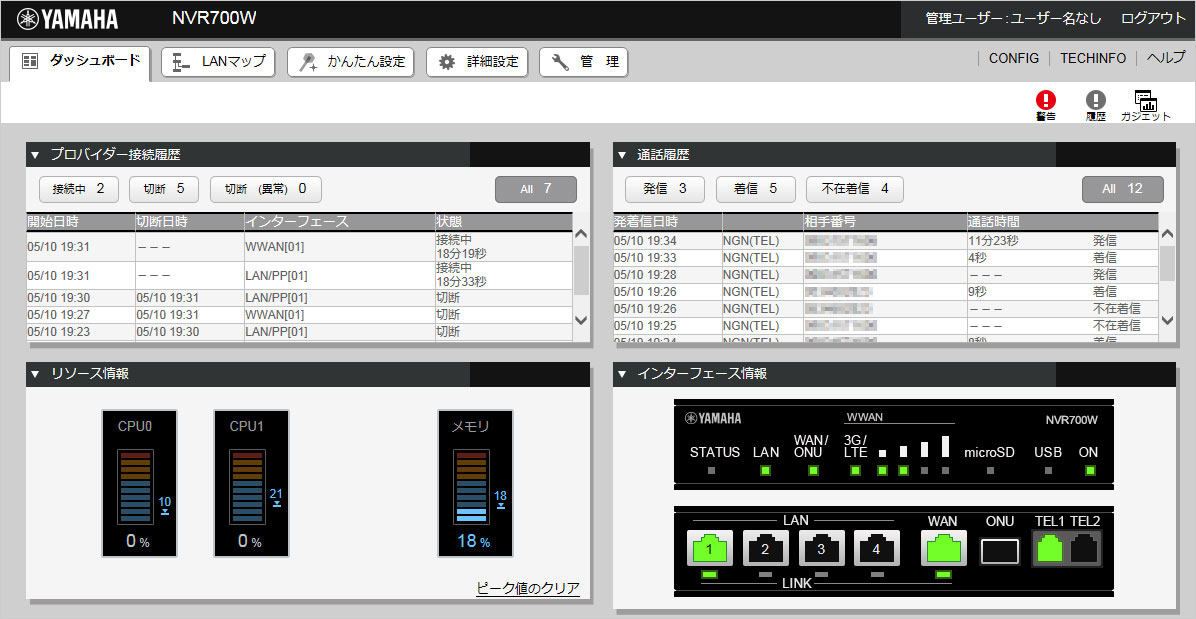
Task: Click the USB LED indicator
Action: click(x=1048, y=470)
